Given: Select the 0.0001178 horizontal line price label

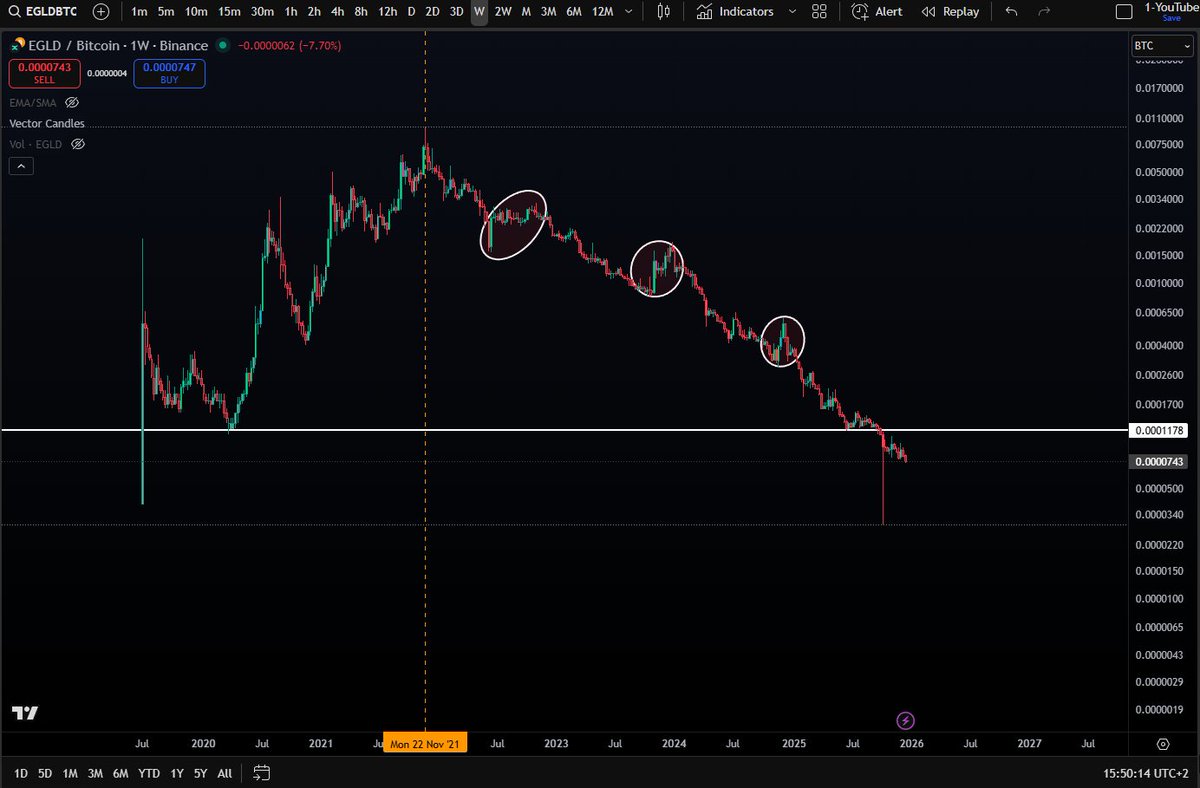Looking at the screenshot, I should pos(1160,430).
